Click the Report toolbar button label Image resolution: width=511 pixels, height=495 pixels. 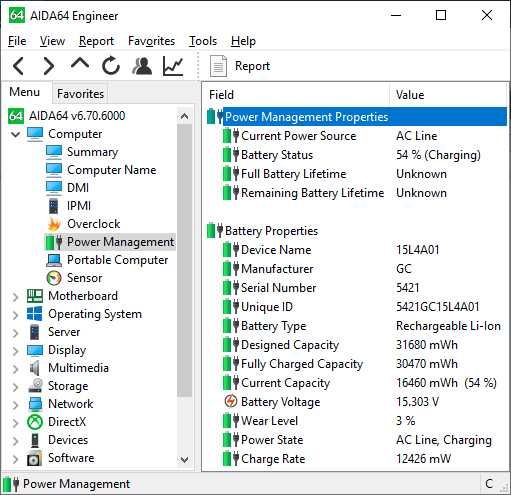[x=252, y=66]
